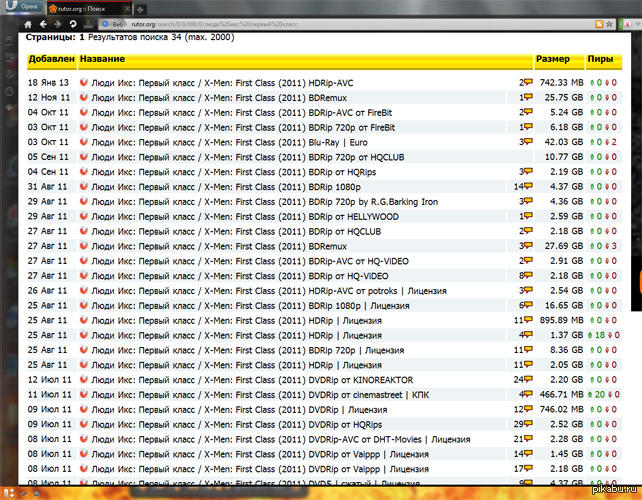Click download icon for HDRip-AVC 18 Янв 13 row
The width and height of the screenshot is (642, 500).
[84, 82]
